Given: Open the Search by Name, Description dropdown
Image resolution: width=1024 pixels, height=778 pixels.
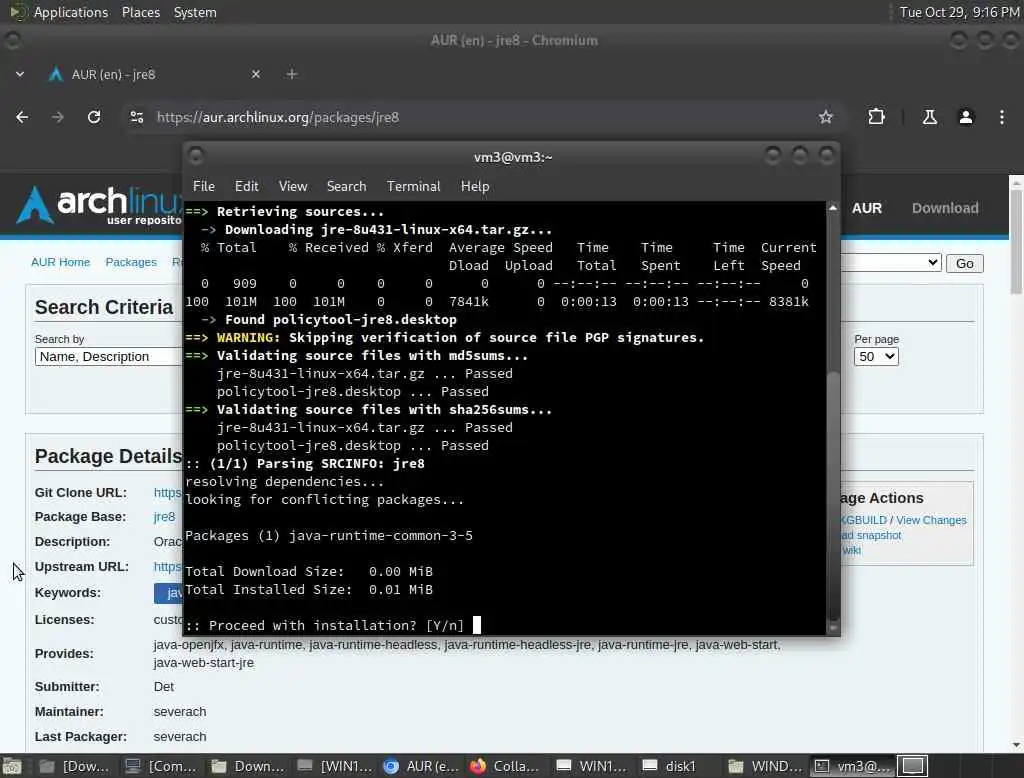Looking at the screenshot, I should pos(108,357).
